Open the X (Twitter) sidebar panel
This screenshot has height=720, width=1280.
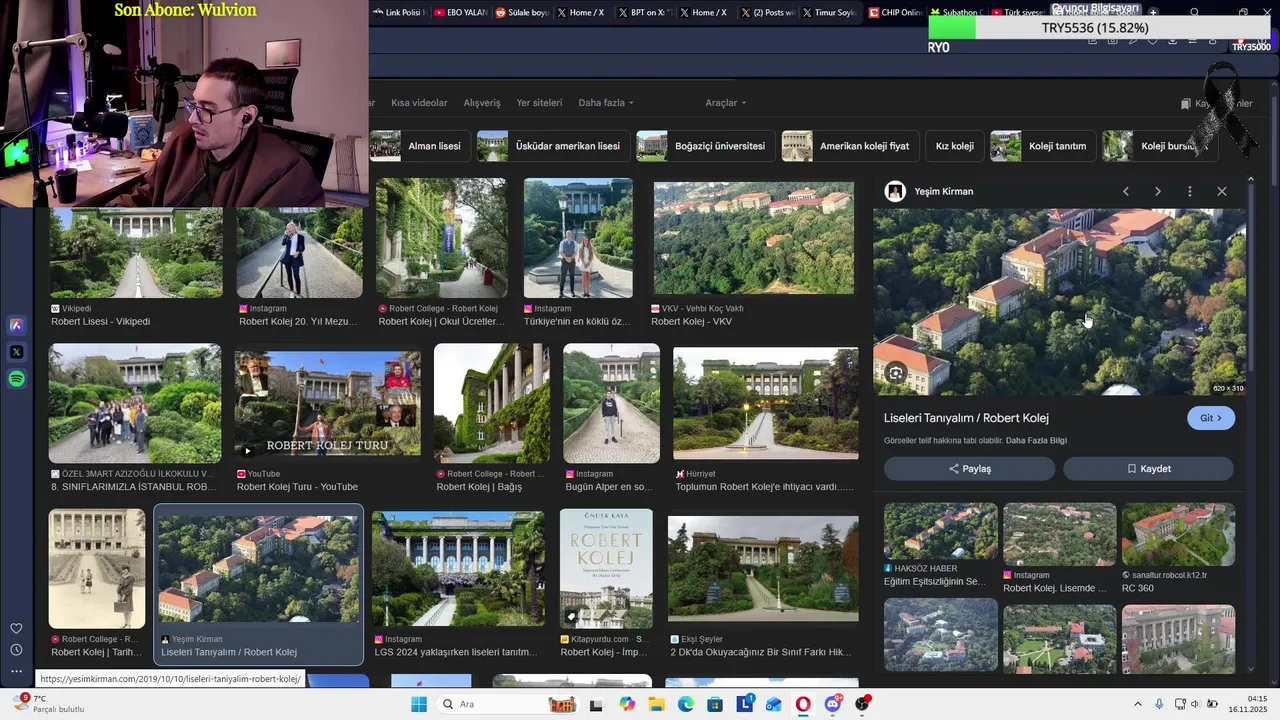point(16,352)
